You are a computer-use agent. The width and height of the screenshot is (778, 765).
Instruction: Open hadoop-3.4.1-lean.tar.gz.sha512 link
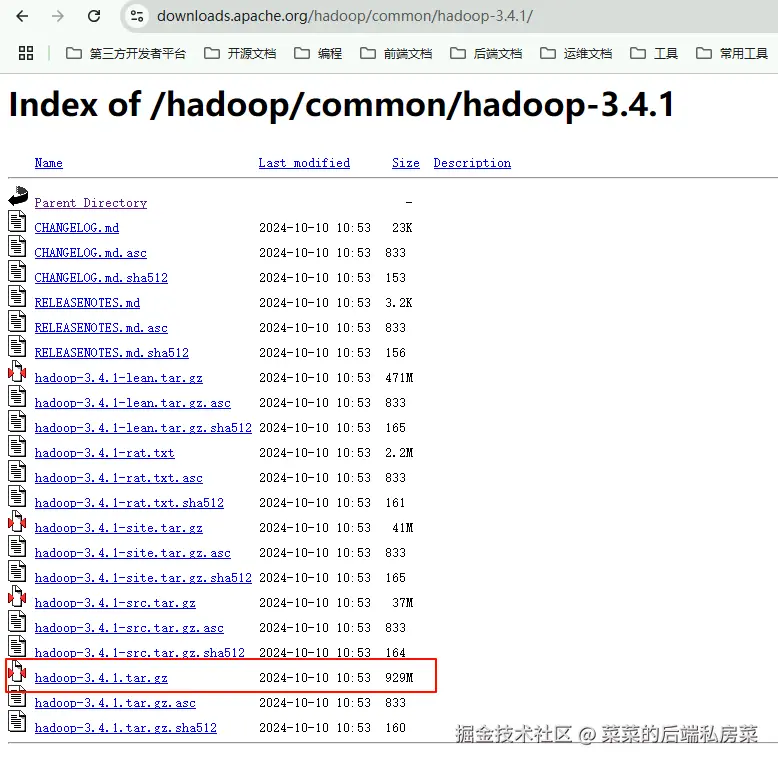click(143, 428)
